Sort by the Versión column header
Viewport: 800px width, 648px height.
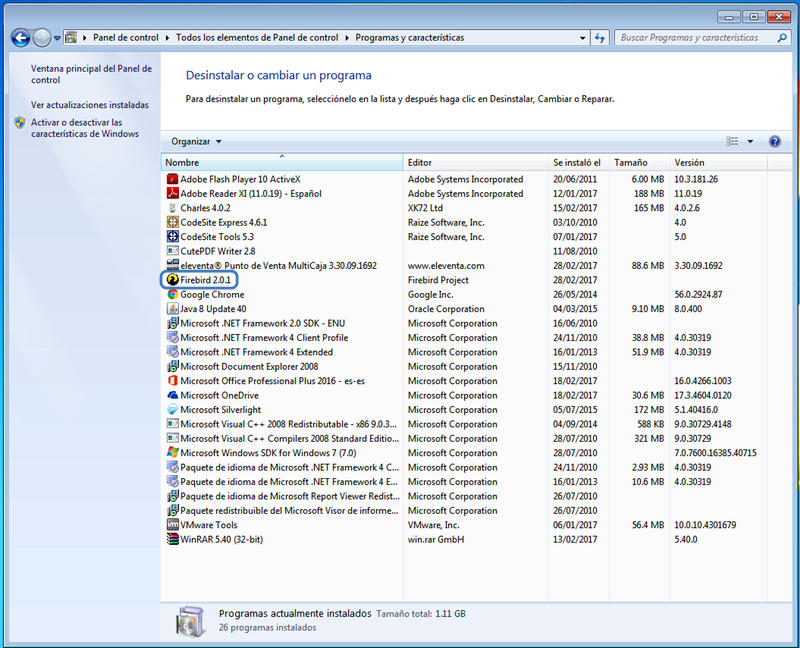click(x=718, y=162)
